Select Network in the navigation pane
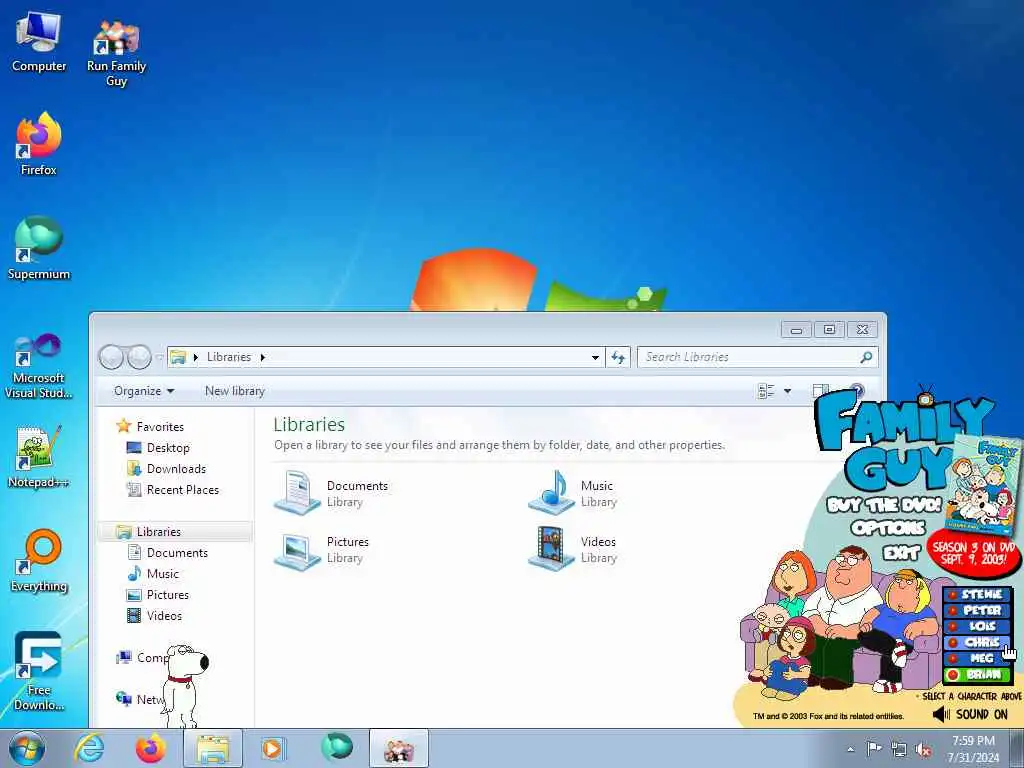Screen dimensions: 1024x768 [x=139, y=699]
